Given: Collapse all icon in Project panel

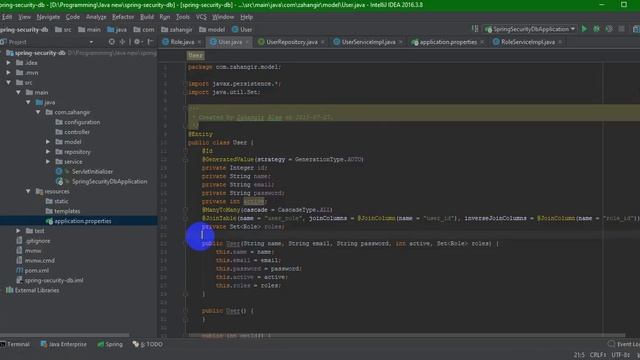Looking at the screenshot, I should (x=122, y=42).
